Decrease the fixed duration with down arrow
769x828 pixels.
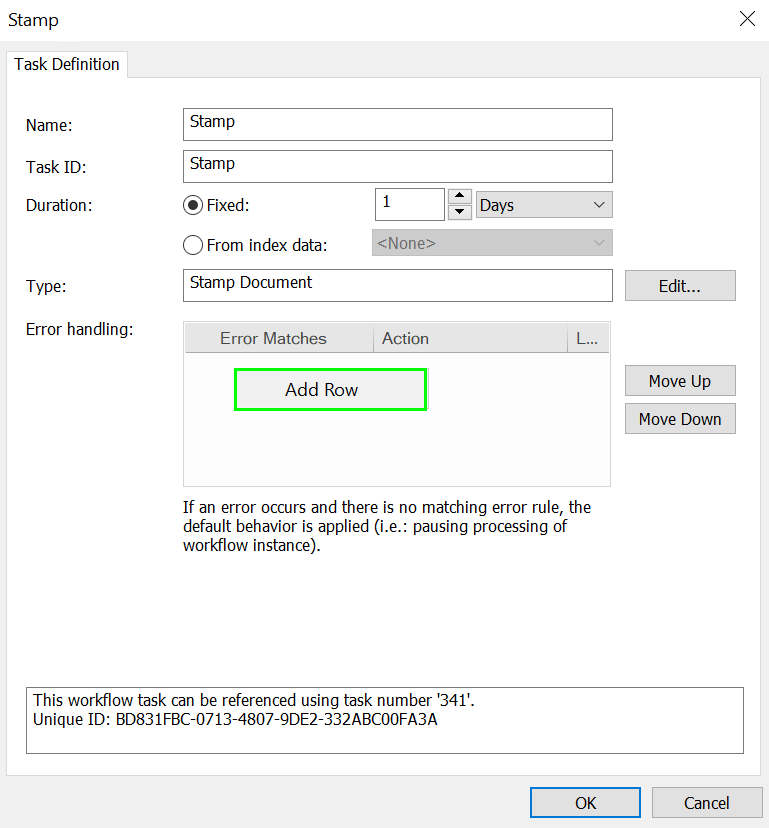[x=459, y=212]
